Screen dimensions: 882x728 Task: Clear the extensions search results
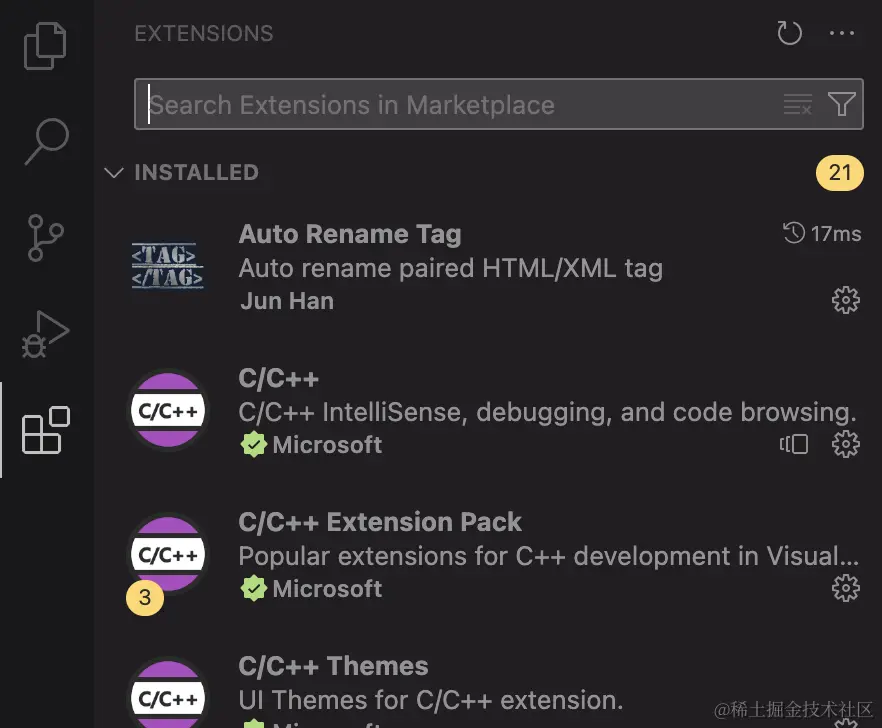pos(797,104)
